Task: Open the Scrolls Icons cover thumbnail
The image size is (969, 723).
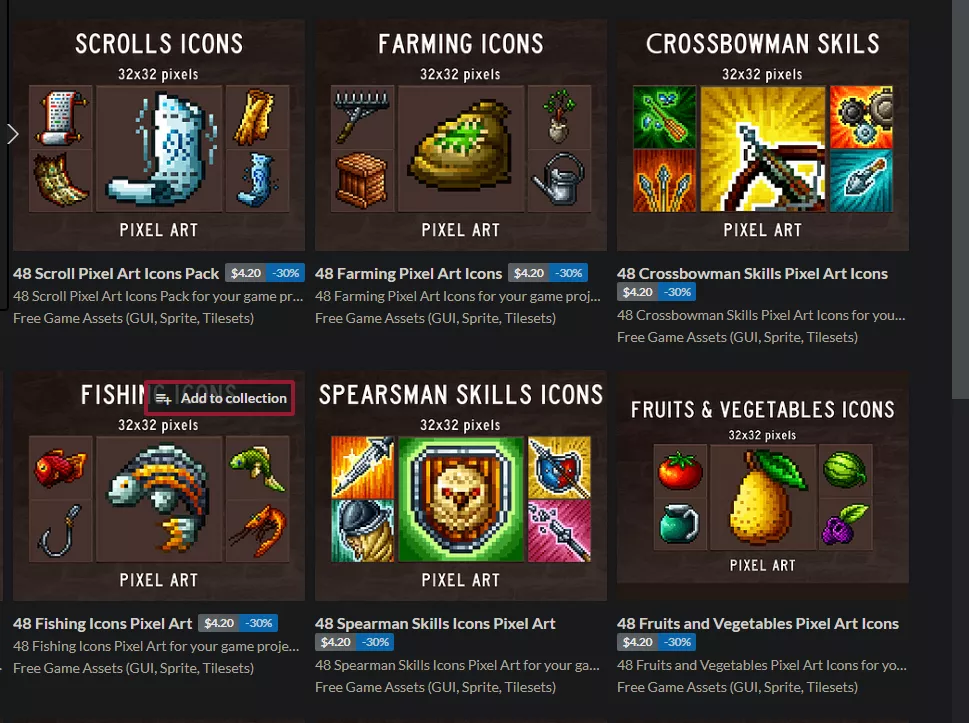Action: pos(159,135)
